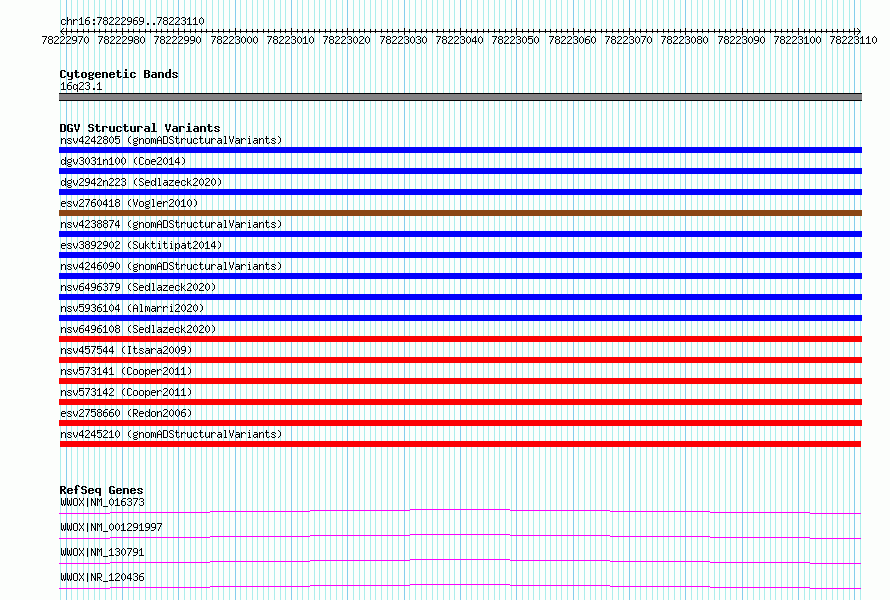Click the red bar under nsv6496108
This screenshot has width=890, height=600.
pyautogui.click(x=460, y=339)
